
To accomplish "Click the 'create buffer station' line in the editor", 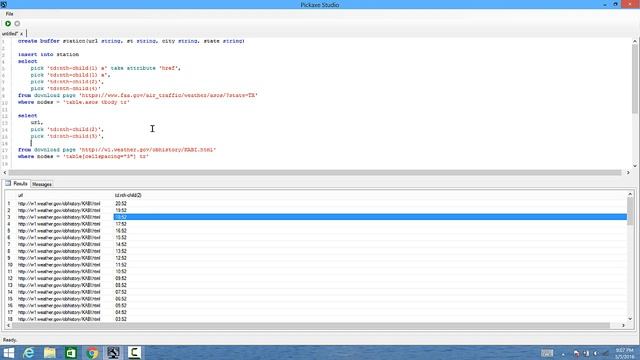I will (131, 41).
